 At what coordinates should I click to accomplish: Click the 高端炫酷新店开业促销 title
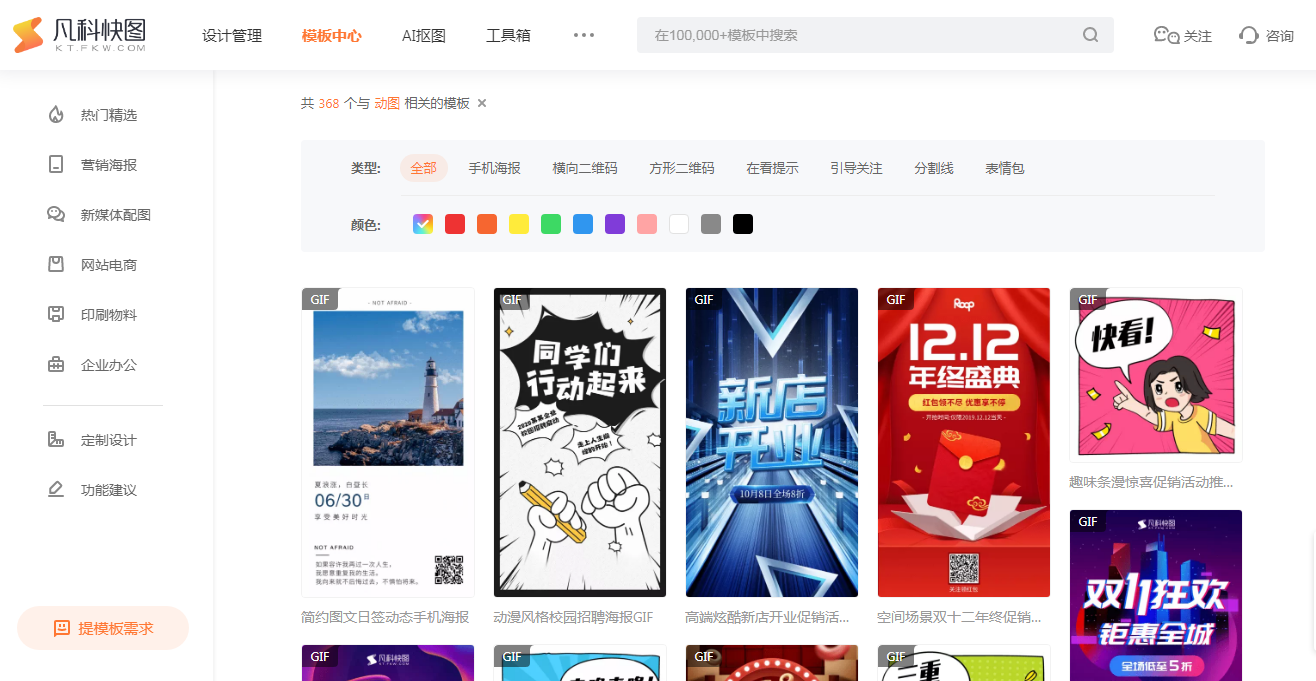click(767, 617)
